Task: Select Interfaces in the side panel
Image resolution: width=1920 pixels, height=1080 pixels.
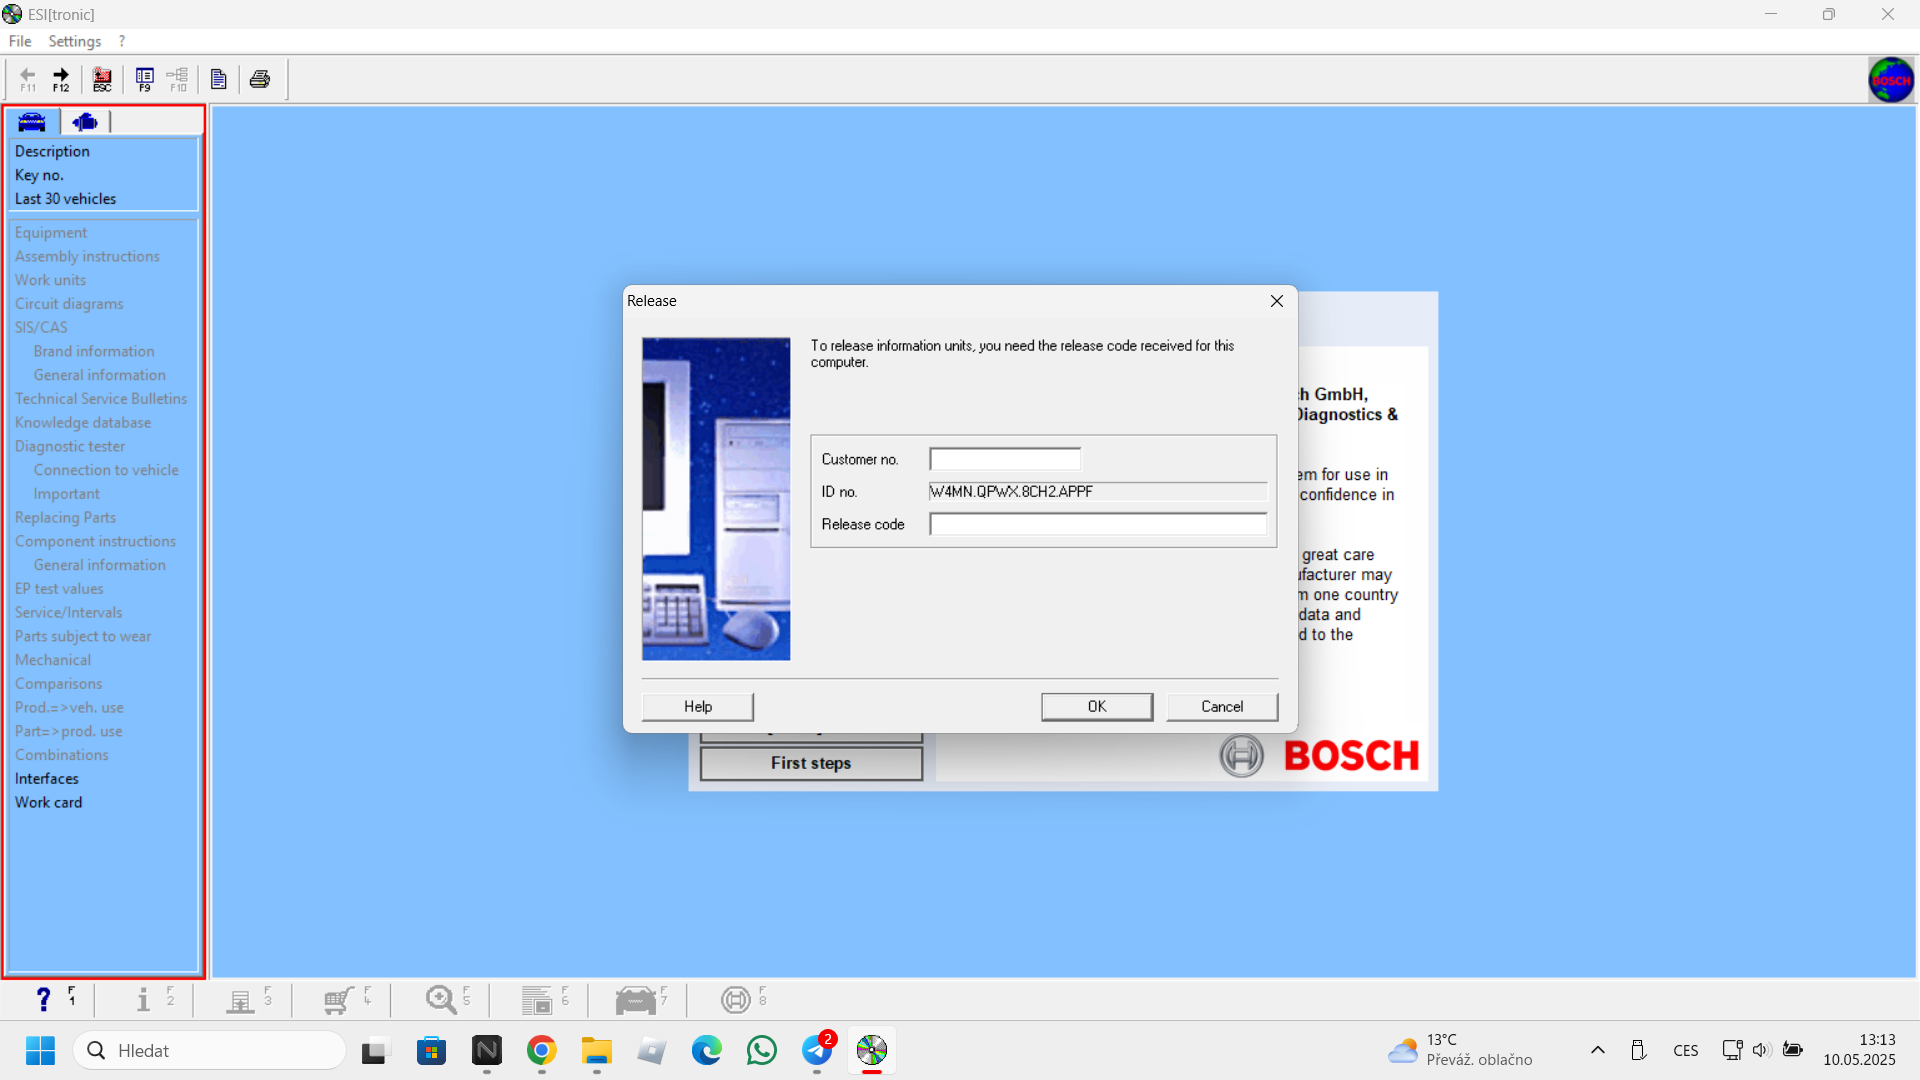Action: point(46,779)
